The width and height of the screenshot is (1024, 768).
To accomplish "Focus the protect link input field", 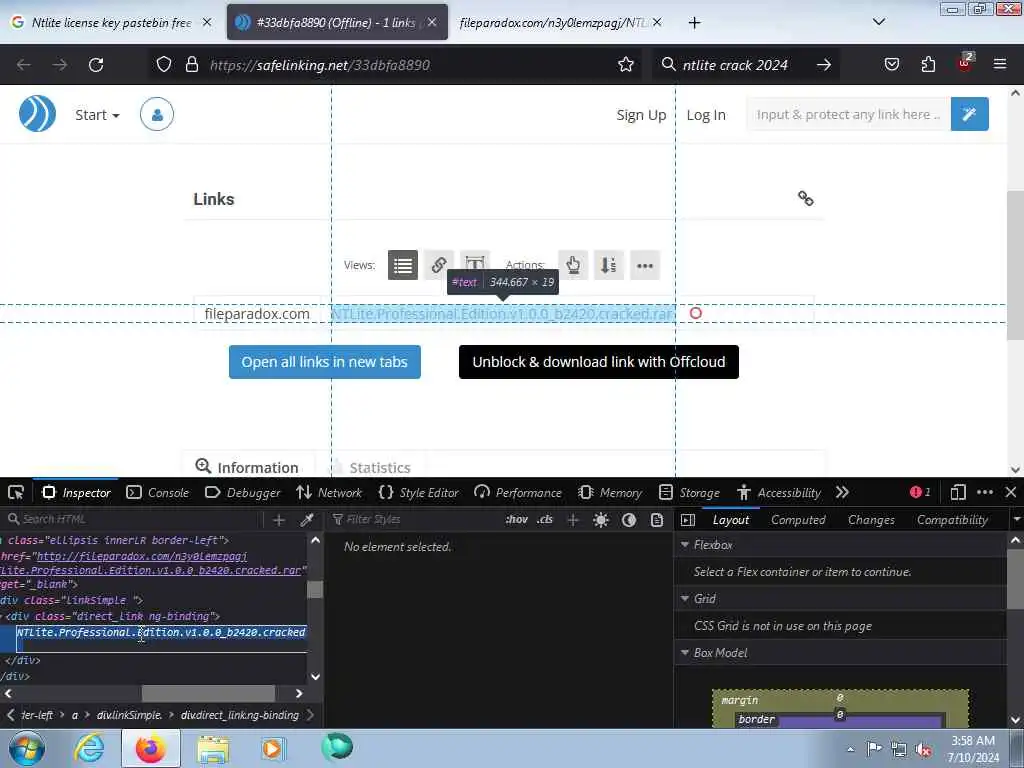I will (848, 114).
